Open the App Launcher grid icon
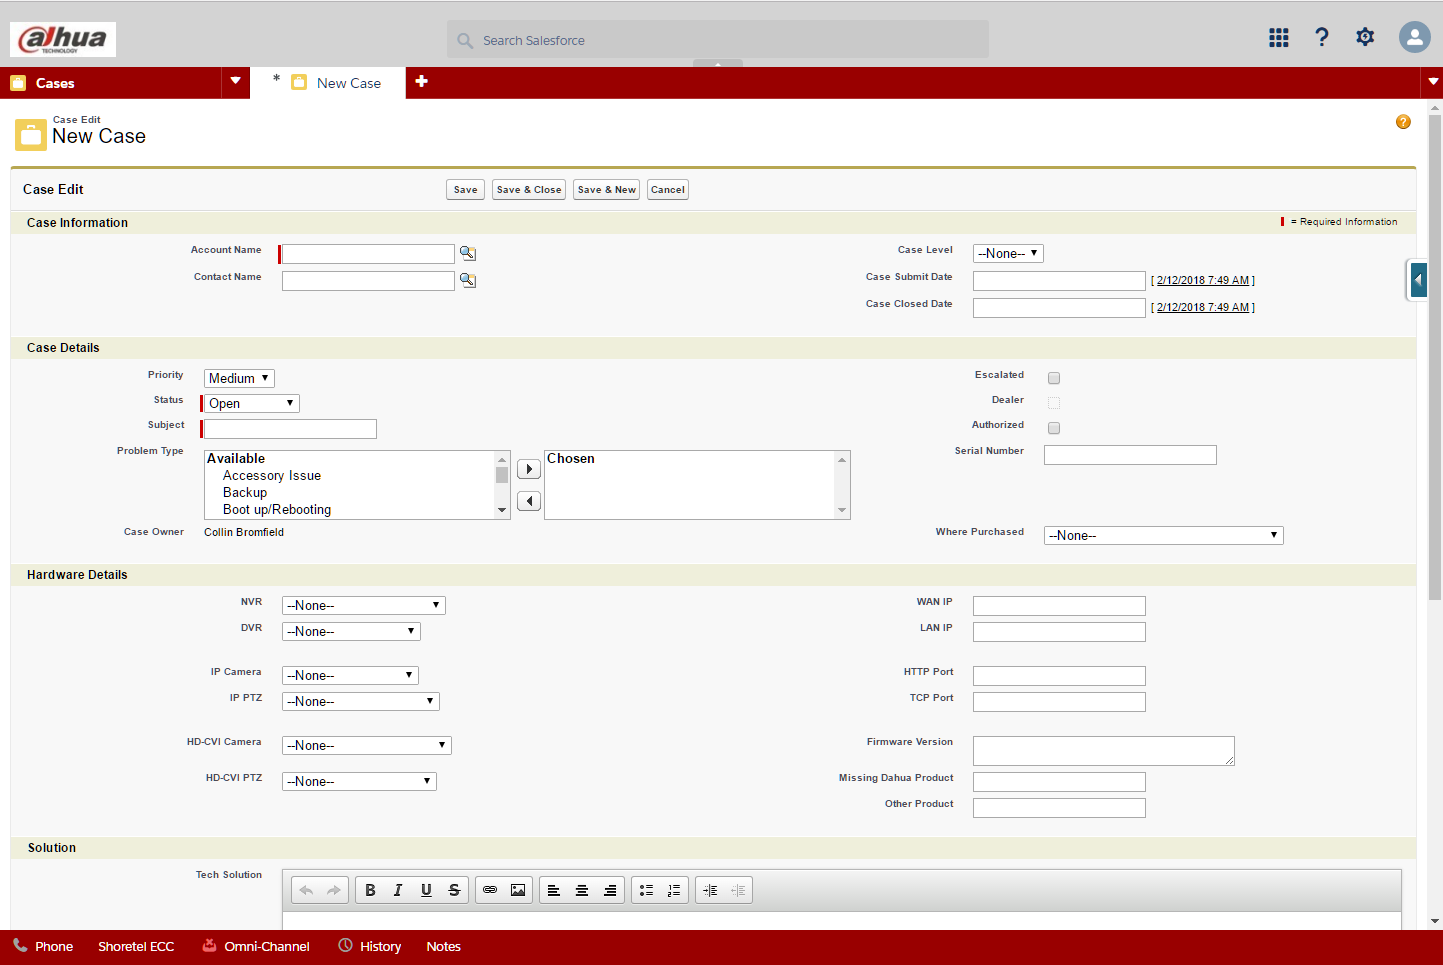The width and height of the screenshot is (1443, 965). pyautogui.click(x=1278, y=38)
